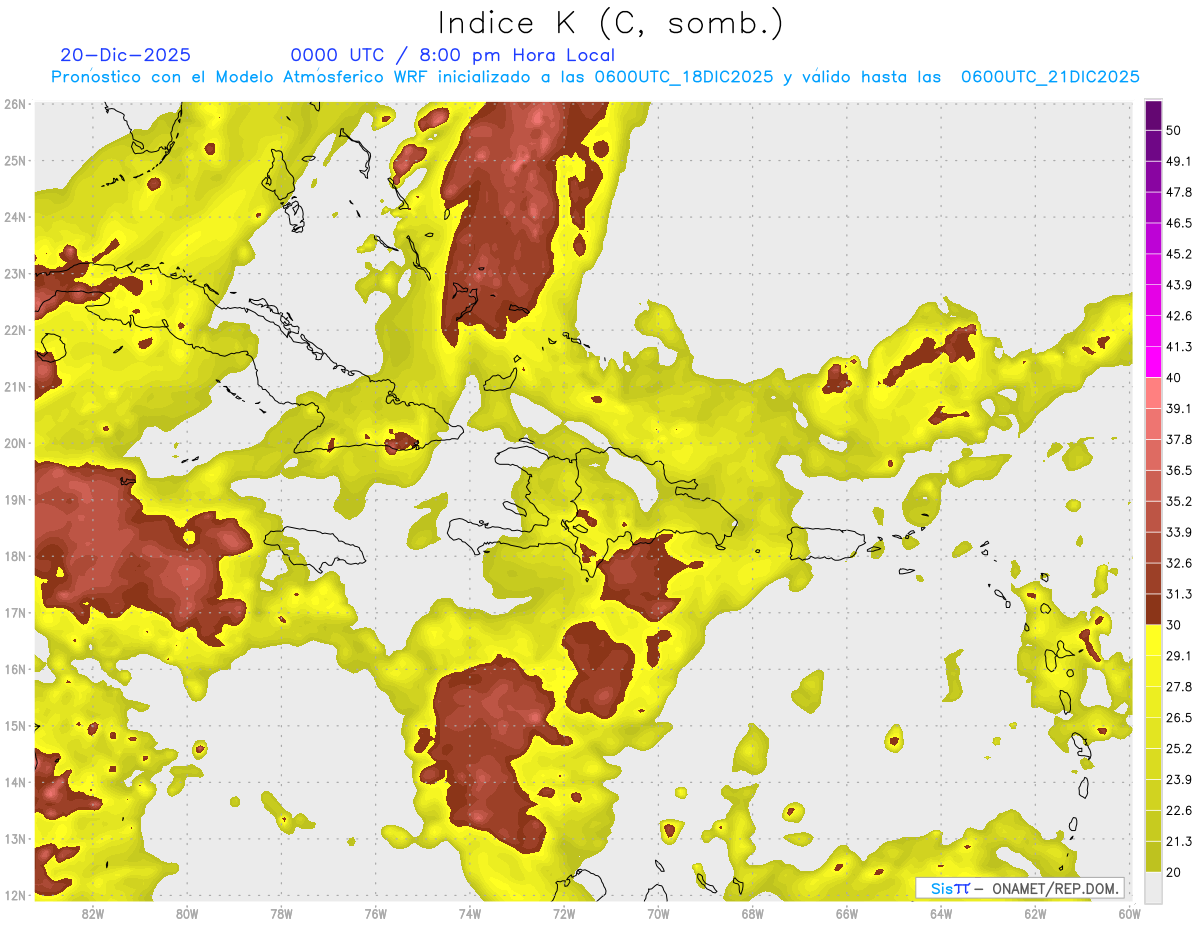This screenshot has height=927, width=1200.
Task: Select the colorbar value '37.8'
Action: (x=1179, y=440)
